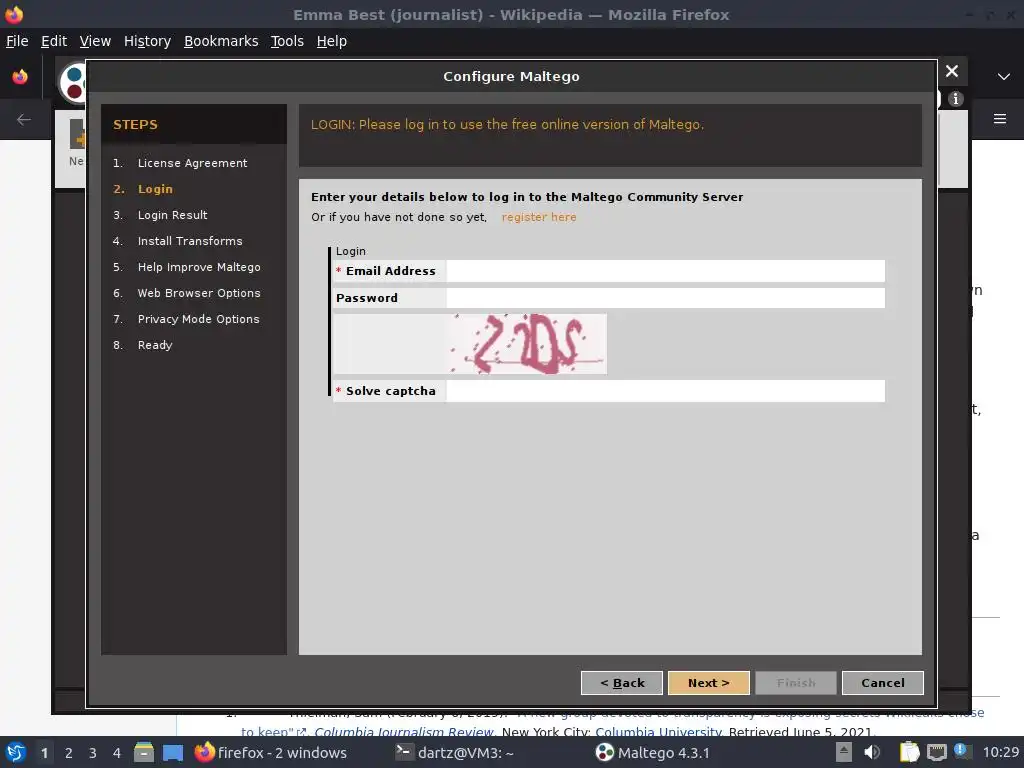Click the Maltego logo behind the dialog
The height and width of the screenshot is (768, 1024).
tap(73, 82)
